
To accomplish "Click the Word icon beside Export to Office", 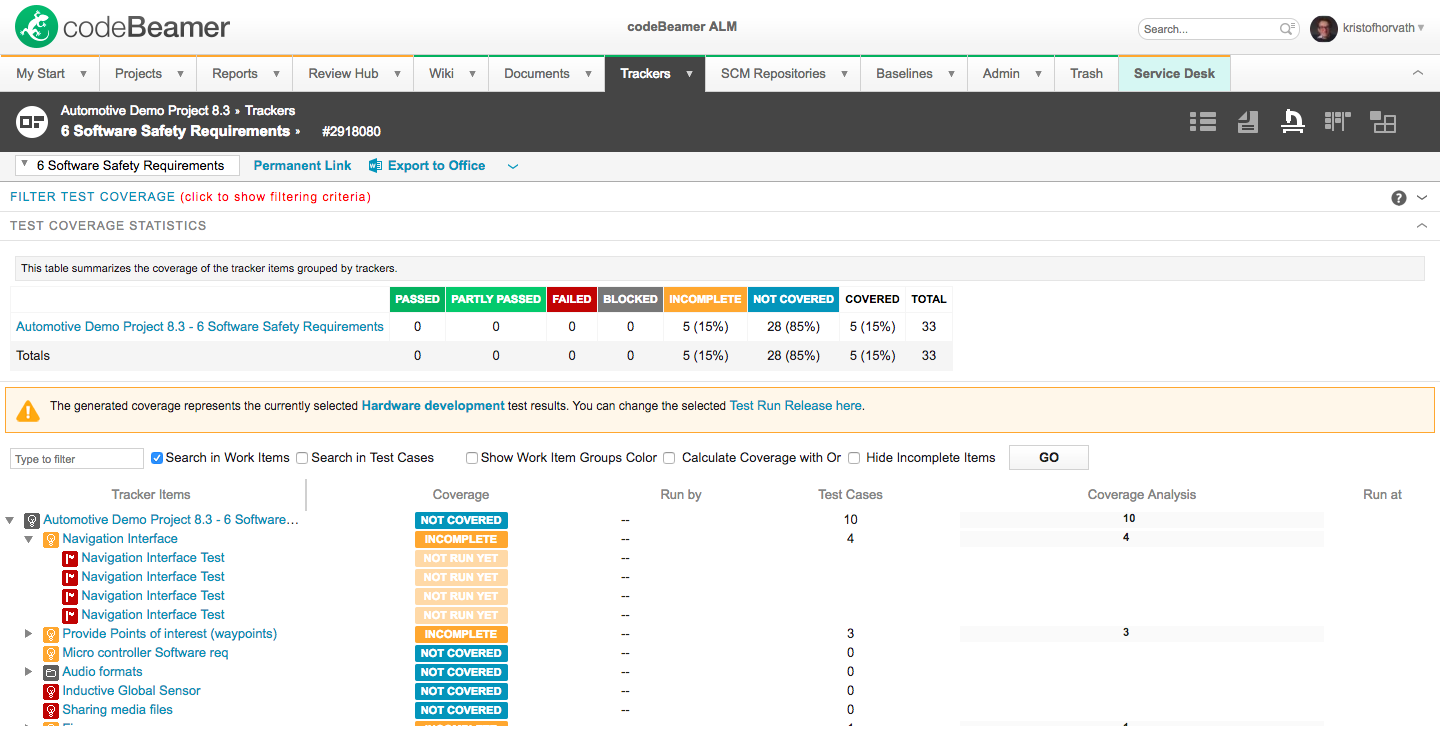I will 376,166.
